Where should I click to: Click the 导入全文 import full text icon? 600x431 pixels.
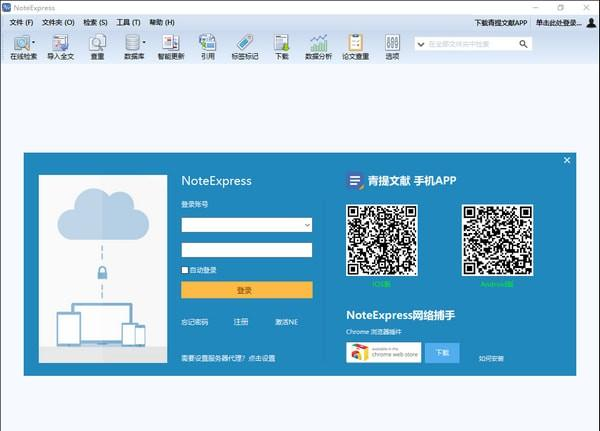pyautogui.click(x=60, y=47)
